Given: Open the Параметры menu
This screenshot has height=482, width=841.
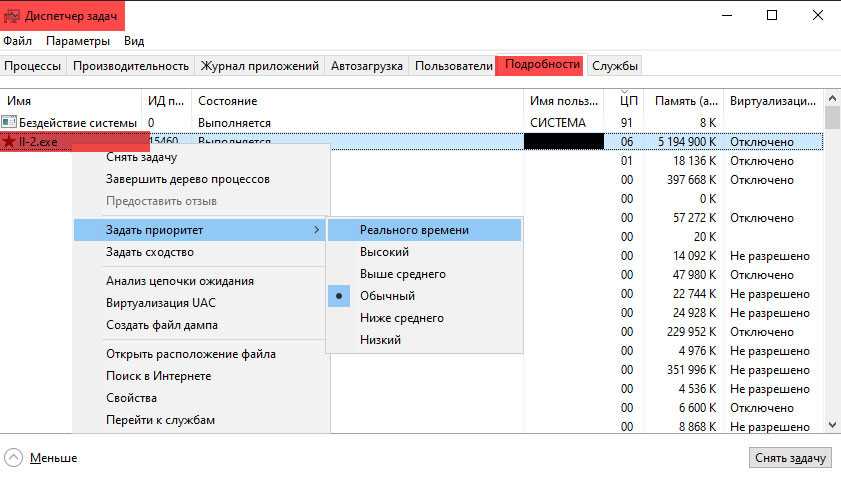Looking at the screenshot, I should [x=78, y=41].
